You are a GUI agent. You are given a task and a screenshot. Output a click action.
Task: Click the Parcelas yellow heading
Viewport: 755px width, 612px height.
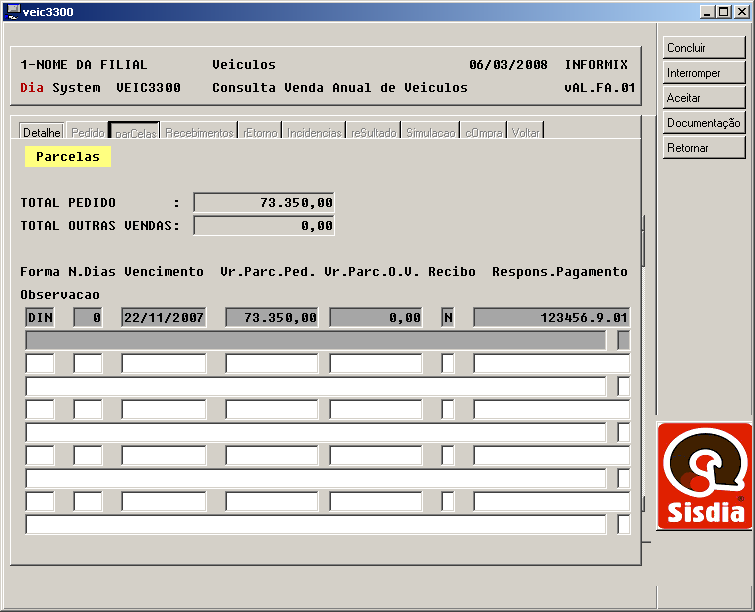tap(68, 156)
